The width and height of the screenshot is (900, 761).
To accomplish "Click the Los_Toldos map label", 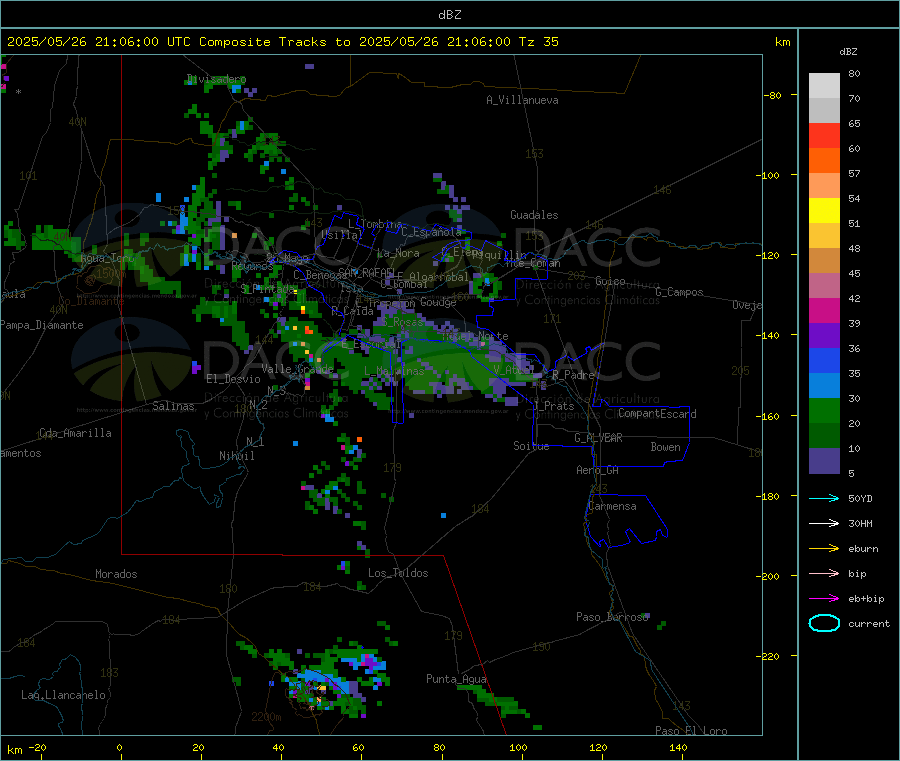I will (398, 573).
